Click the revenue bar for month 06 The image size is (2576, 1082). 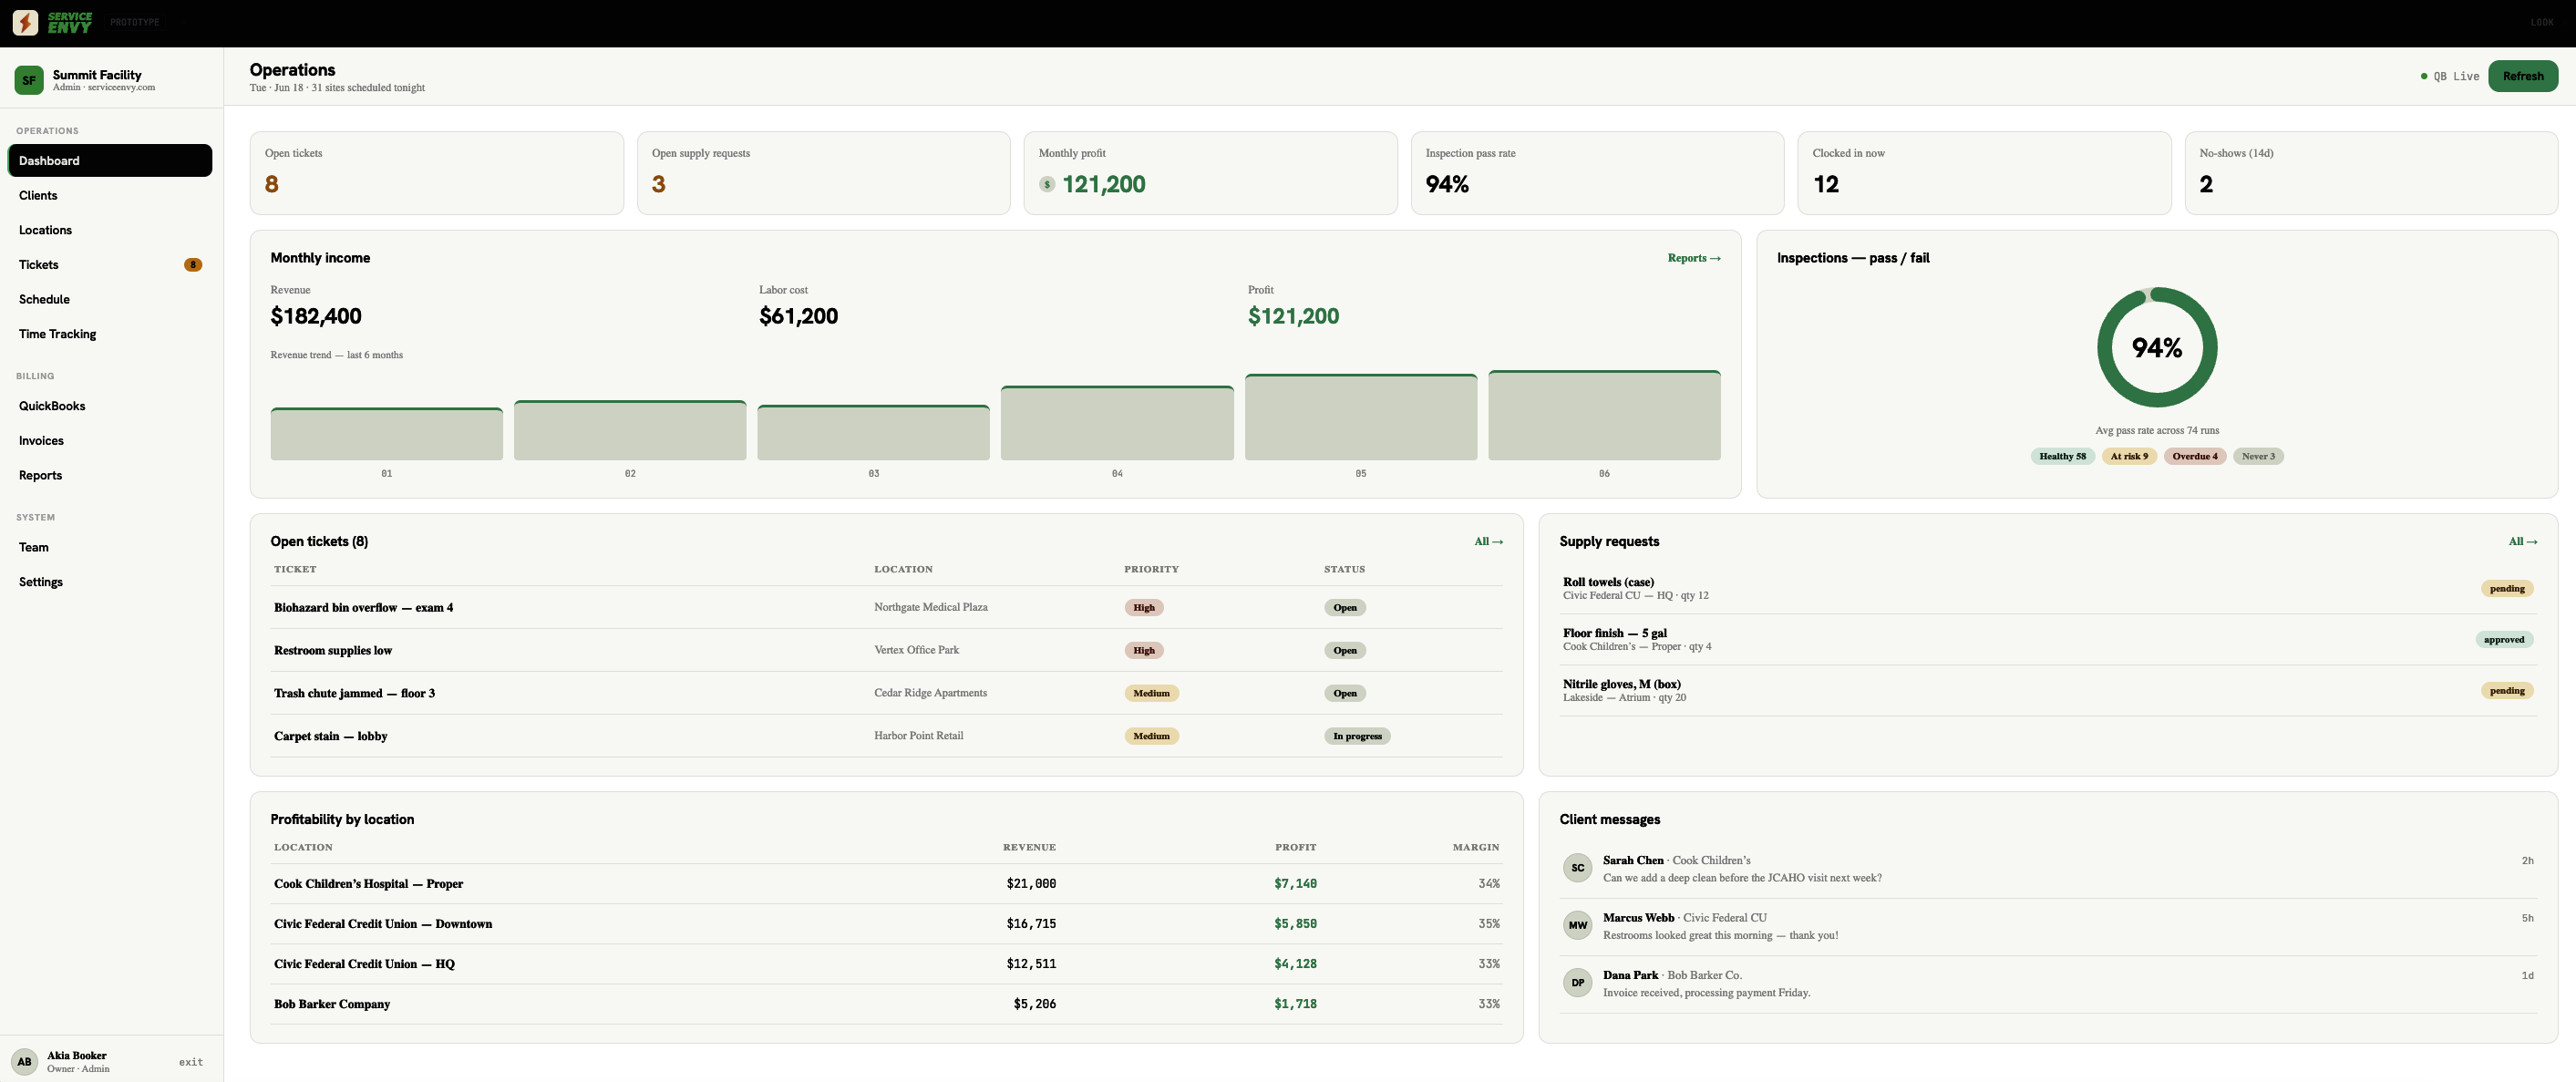1604,416
